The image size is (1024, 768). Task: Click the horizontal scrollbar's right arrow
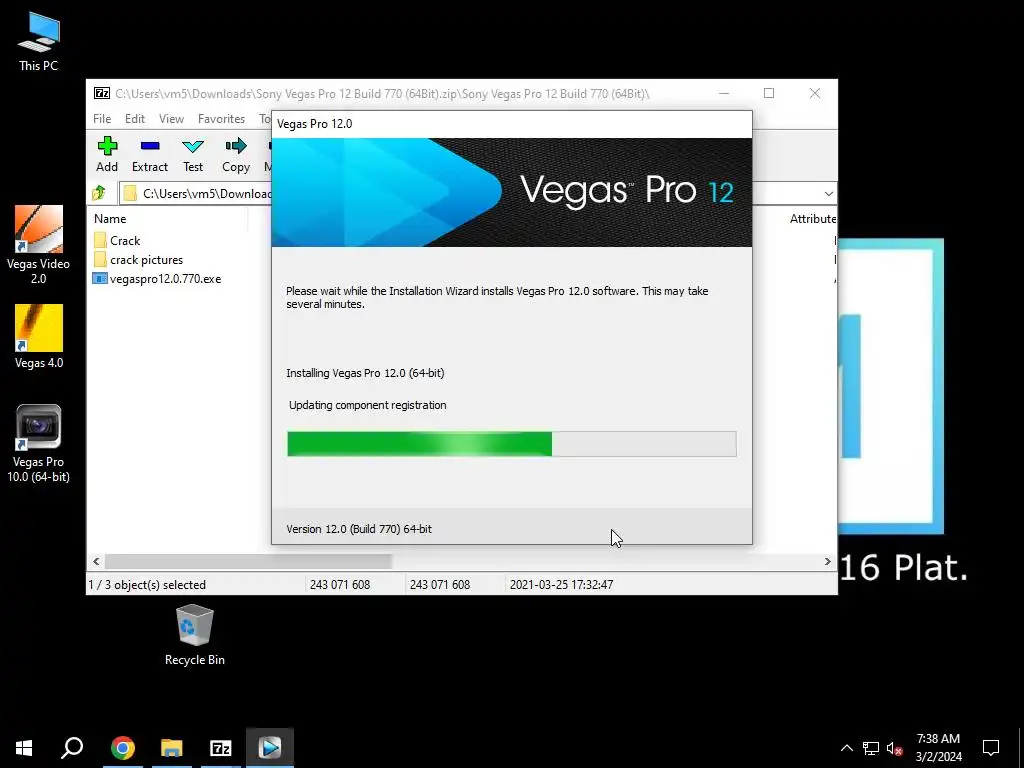tap(827, 561)
